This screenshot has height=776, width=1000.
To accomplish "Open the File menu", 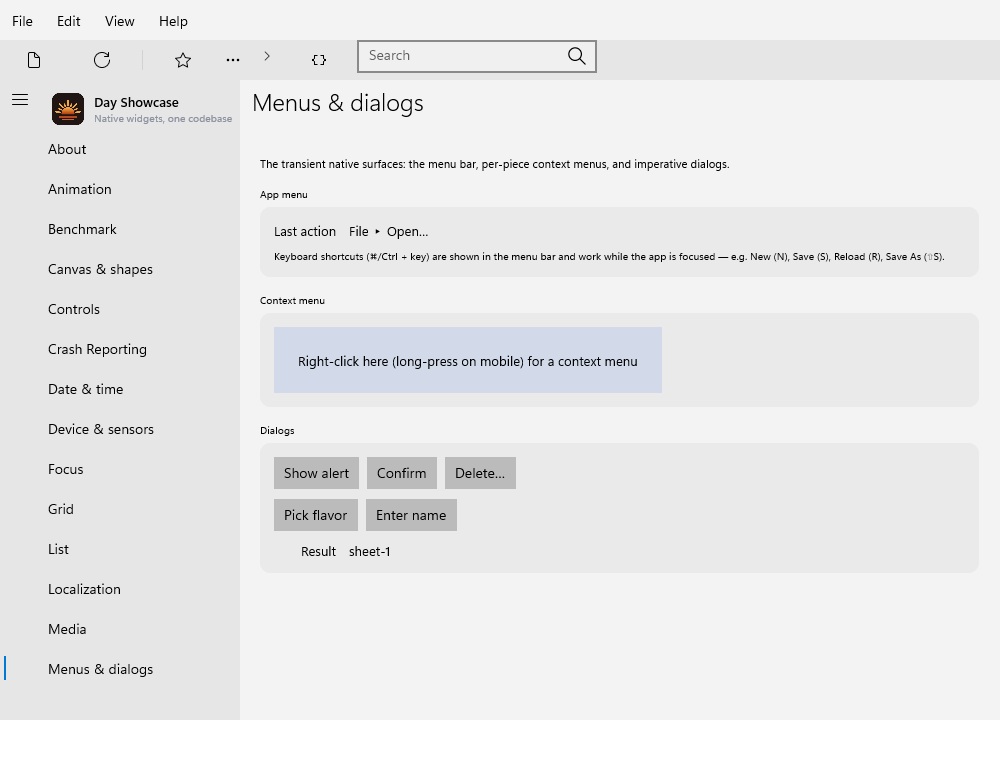I will point(22,21).
